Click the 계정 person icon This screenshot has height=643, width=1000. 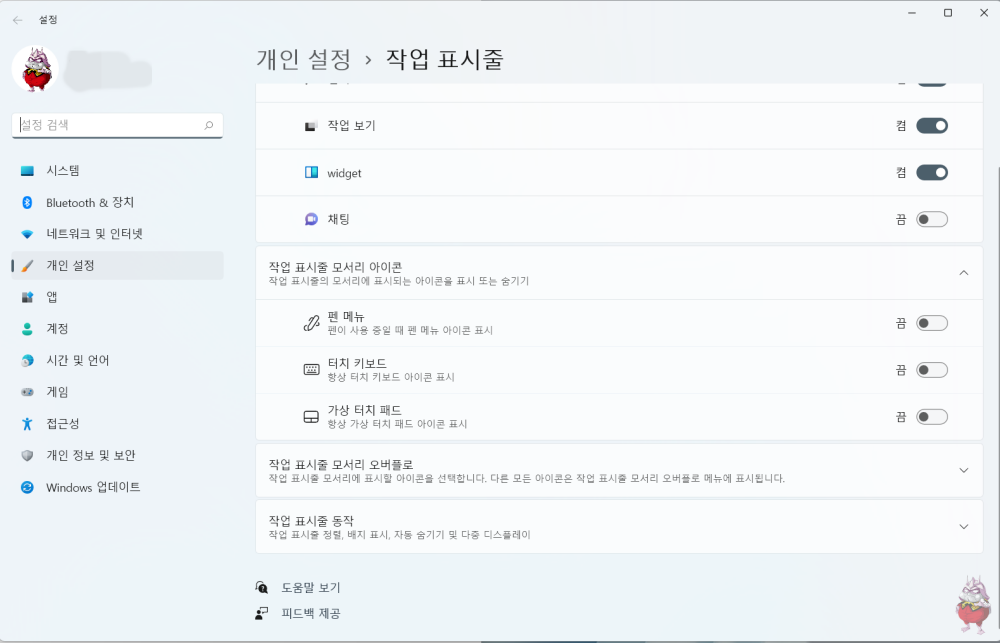tap(27, 329)
